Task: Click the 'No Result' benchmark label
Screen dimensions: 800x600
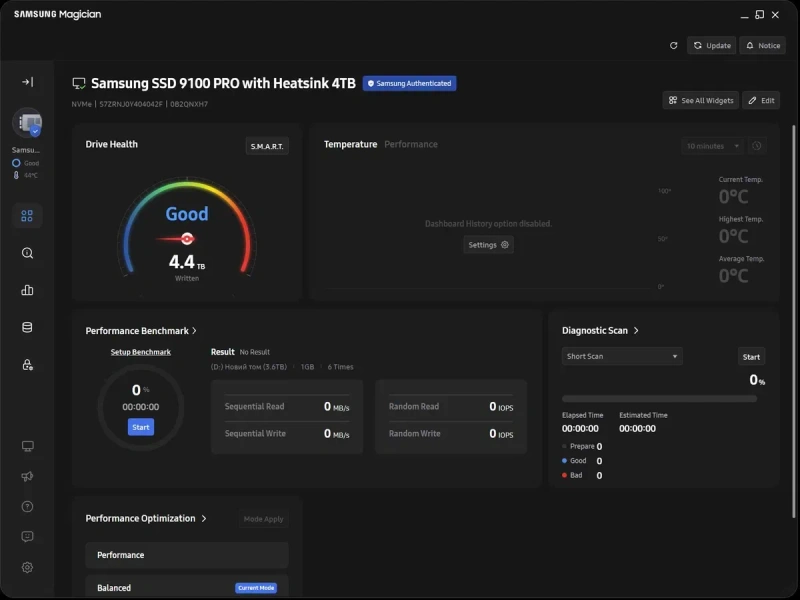Action: click(255, 352)
